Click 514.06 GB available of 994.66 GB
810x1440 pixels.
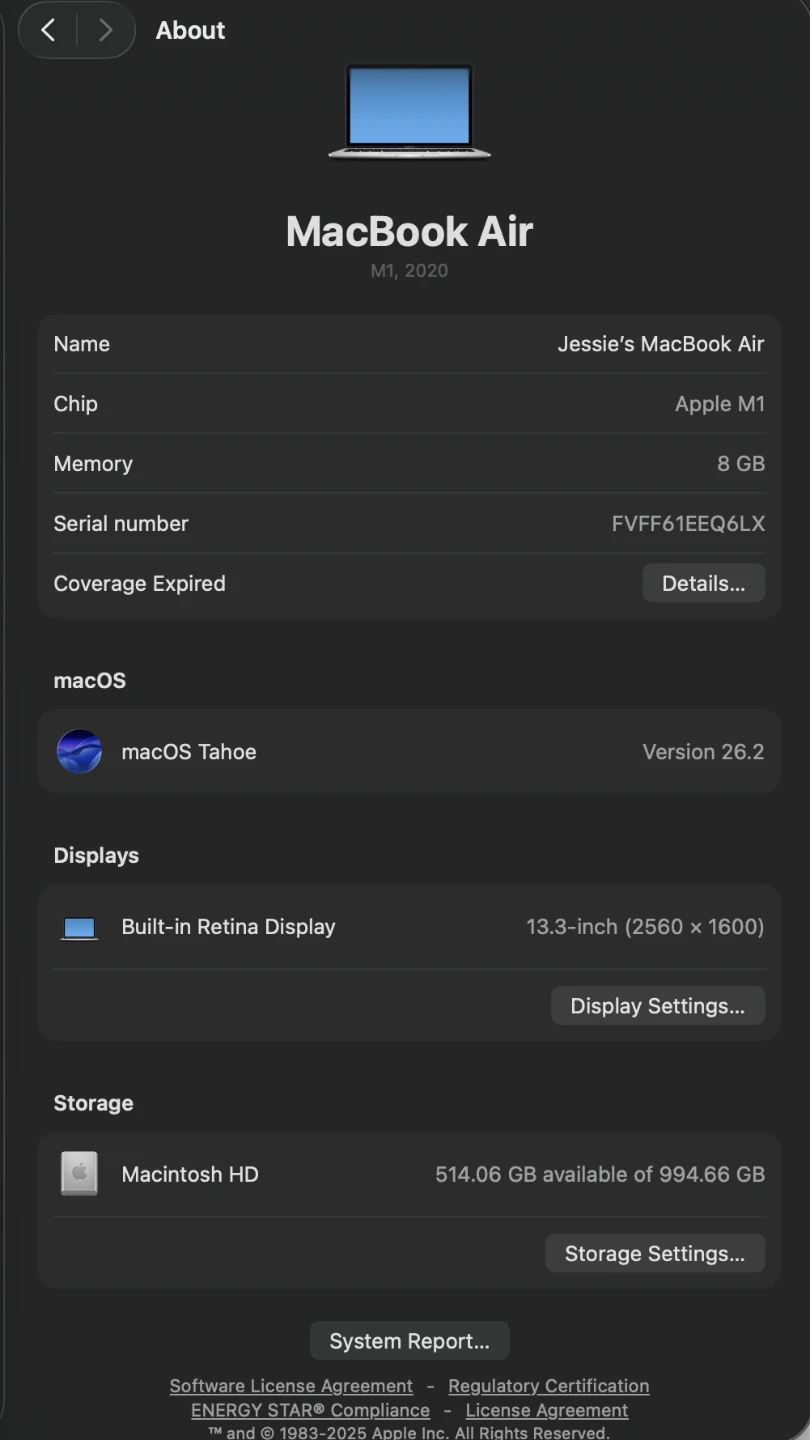pos(600,1174)
